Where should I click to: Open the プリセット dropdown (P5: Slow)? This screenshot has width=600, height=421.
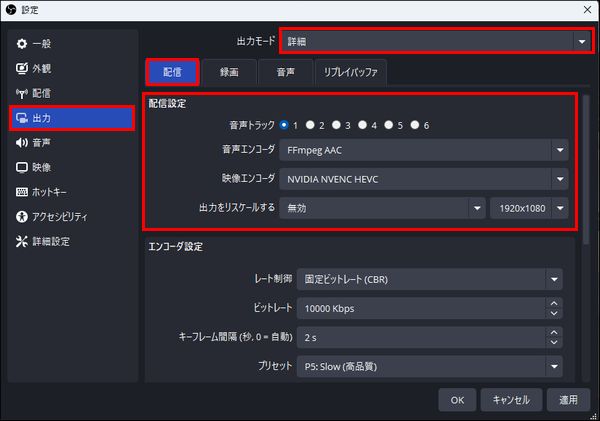[x=430, y=367]
